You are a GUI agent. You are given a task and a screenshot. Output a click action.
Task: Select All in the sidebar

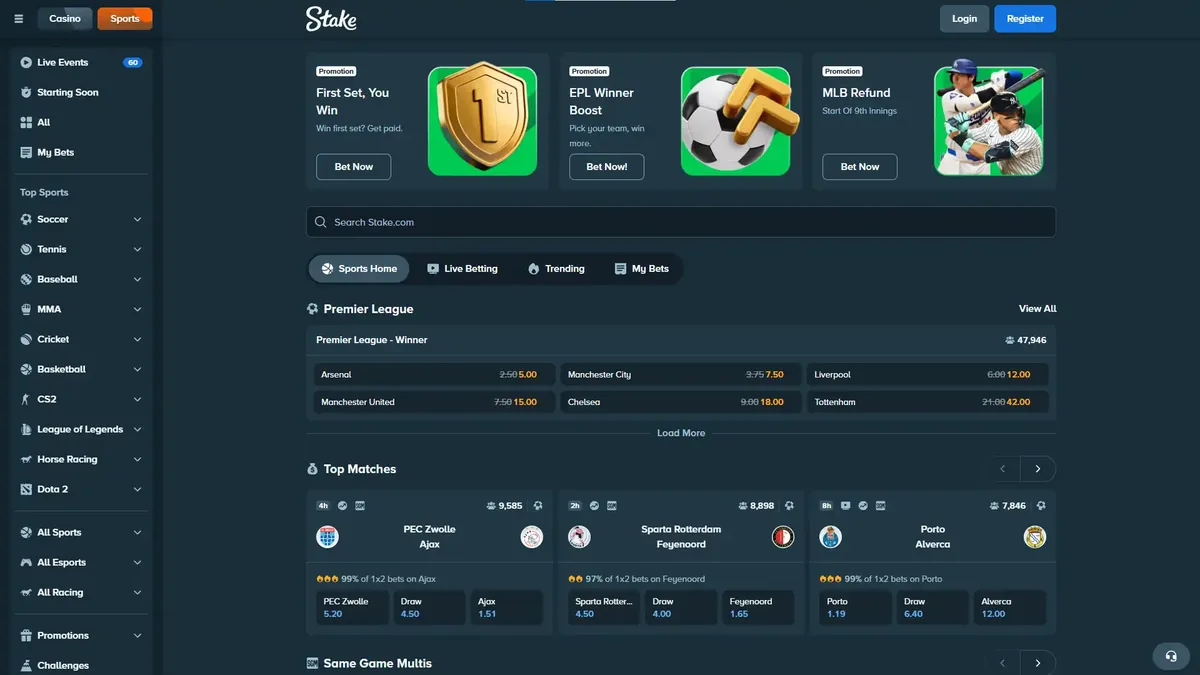click(x=82, y=122)
